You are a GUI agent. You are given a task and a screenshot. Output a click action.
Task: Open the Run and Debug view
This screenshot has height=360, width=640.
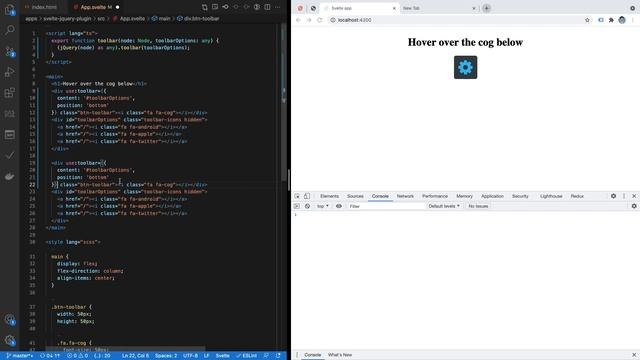[9, 72]
